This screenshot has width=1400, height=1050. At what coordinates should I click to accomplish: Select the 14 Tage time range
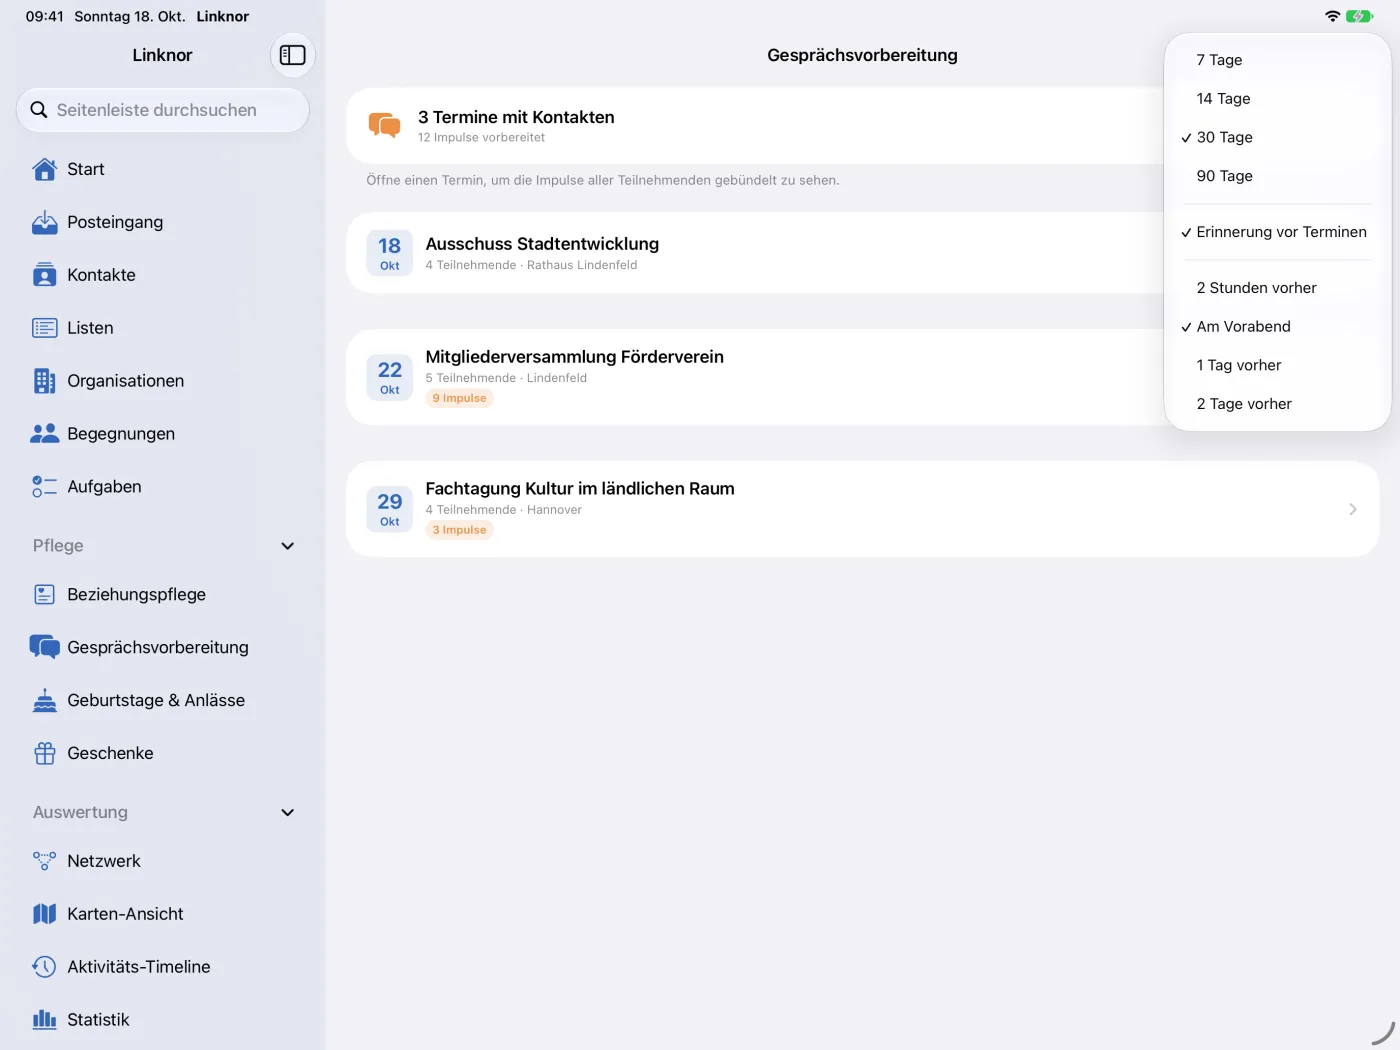point(1278,99)
